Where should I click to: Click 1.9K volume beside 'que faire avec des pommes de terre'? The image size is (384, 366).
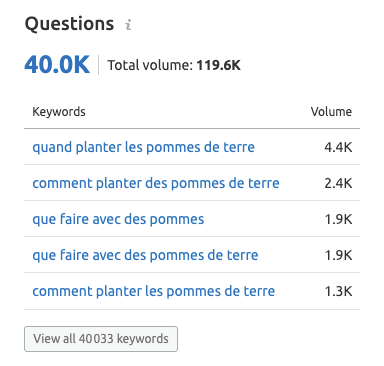(x=338, y=255)
